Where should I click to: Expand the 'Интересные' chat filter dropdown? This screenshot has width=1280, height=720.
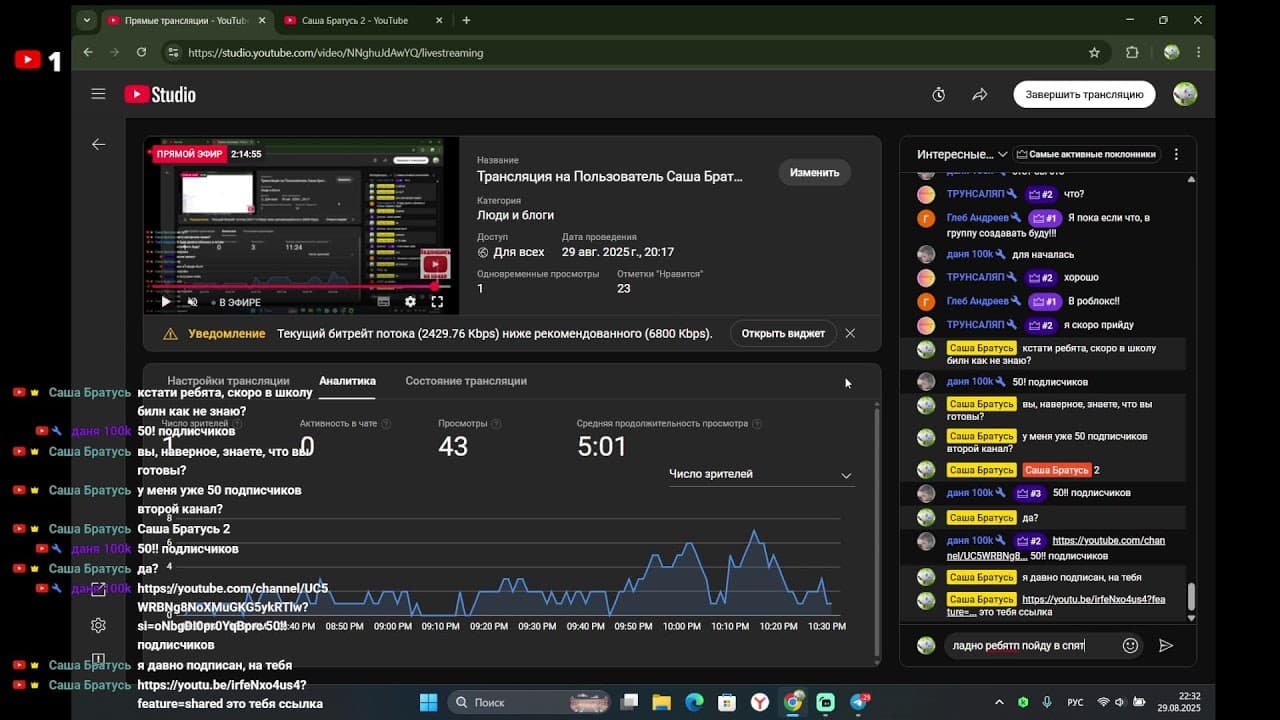click(x=962, y=154)
